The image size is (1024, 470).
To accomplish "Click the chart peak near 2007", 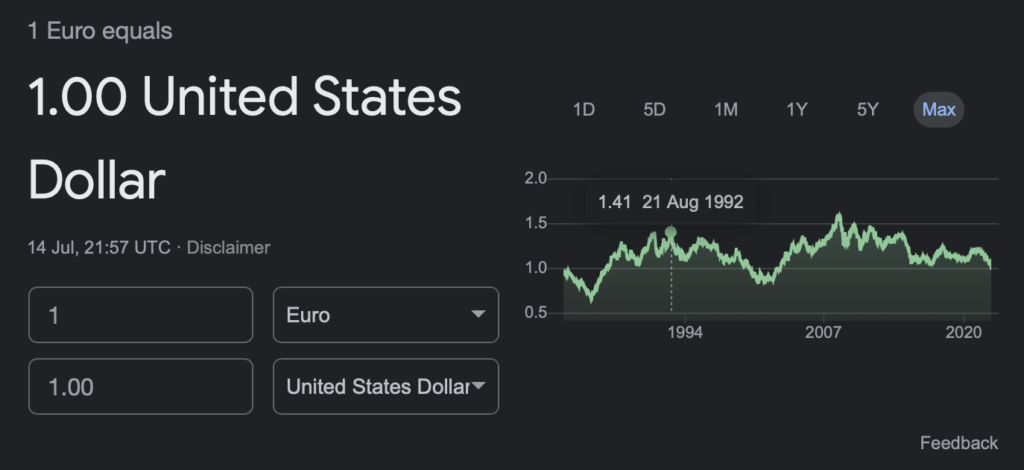I will (839, 214).
